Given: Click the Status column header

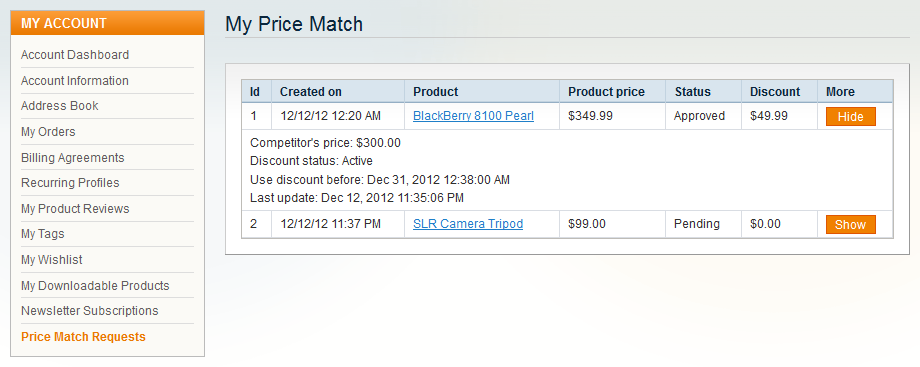Looking at the screenshot, I should 693,92.
